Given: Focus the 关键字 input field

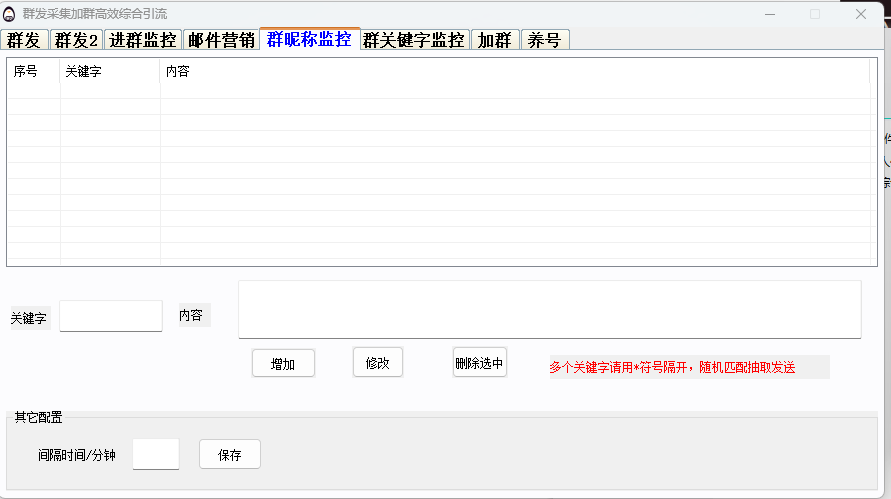Looking at the screenshot, I should tap(111, 316).
